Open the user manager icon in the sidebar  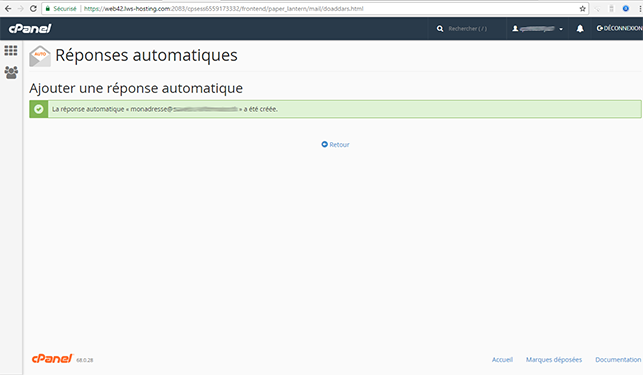pos(11,73)
